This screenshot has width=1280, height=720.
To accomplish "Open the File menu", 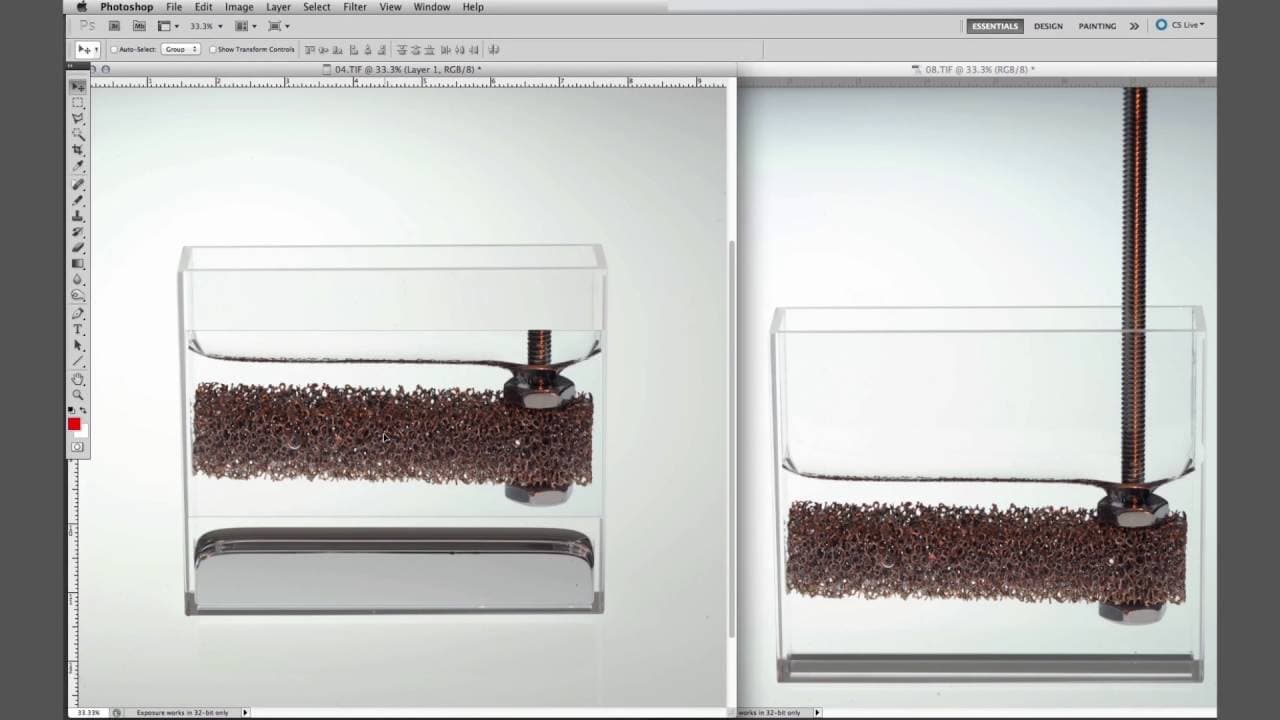I will point(174,7).
